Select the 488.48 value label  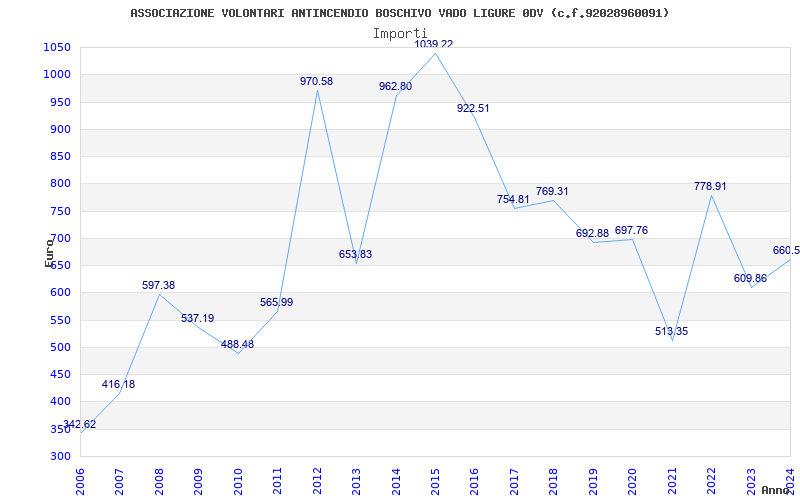tap(237, 344)
